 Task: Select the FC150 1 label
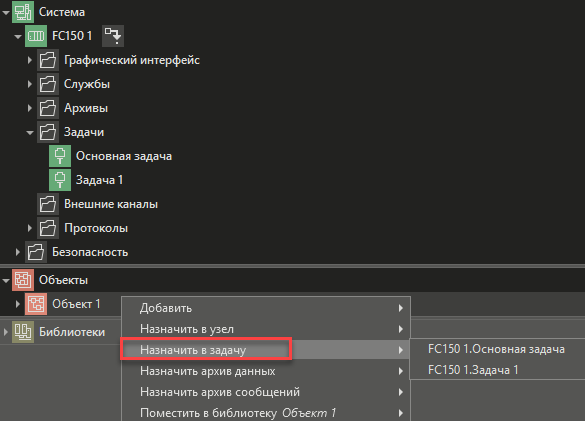(x=72, y=36)
